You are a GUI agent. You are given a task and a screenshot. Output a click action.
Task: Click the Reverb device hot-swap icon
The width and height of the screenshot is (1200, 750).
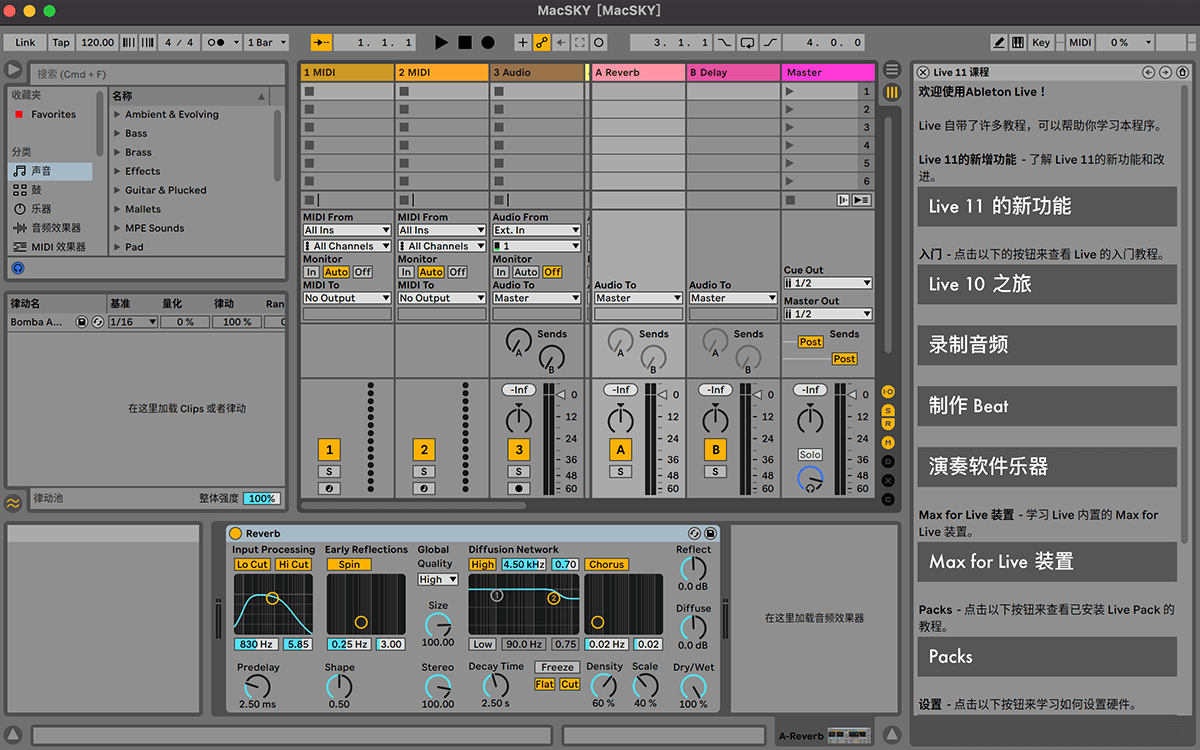click(695, 534)
